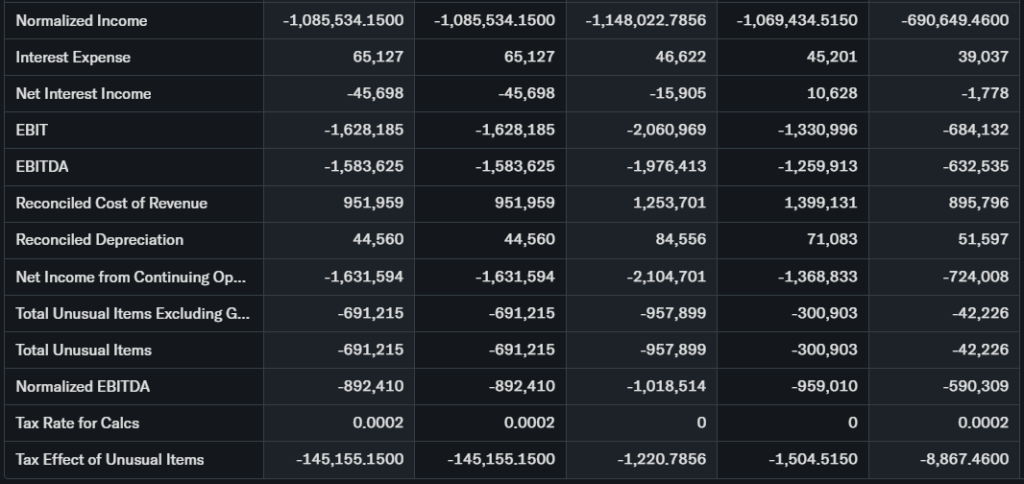Viewport: 1024px width, 484px height.
Task: Select the Interest Expense row label
Action: tap(73, 57)
